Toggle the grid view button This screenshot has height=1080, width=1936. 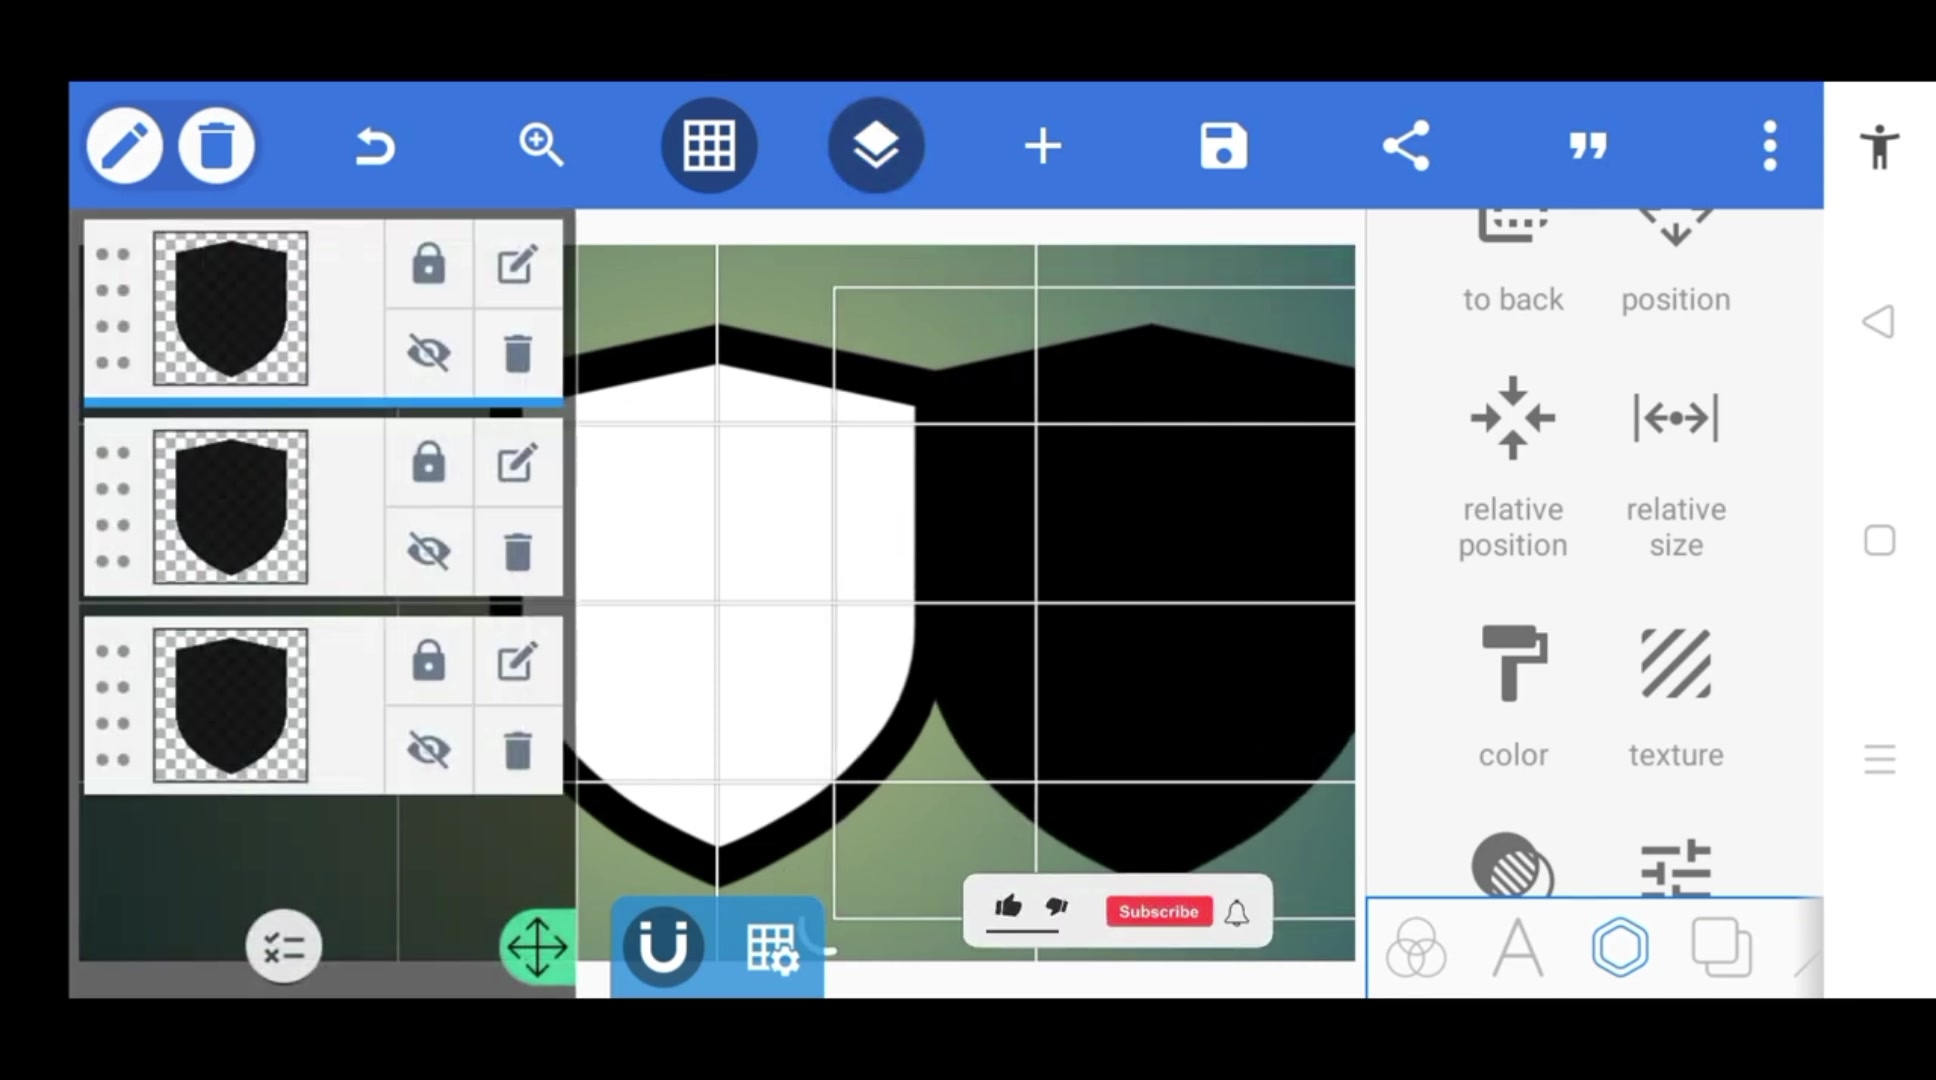(709, 146)
